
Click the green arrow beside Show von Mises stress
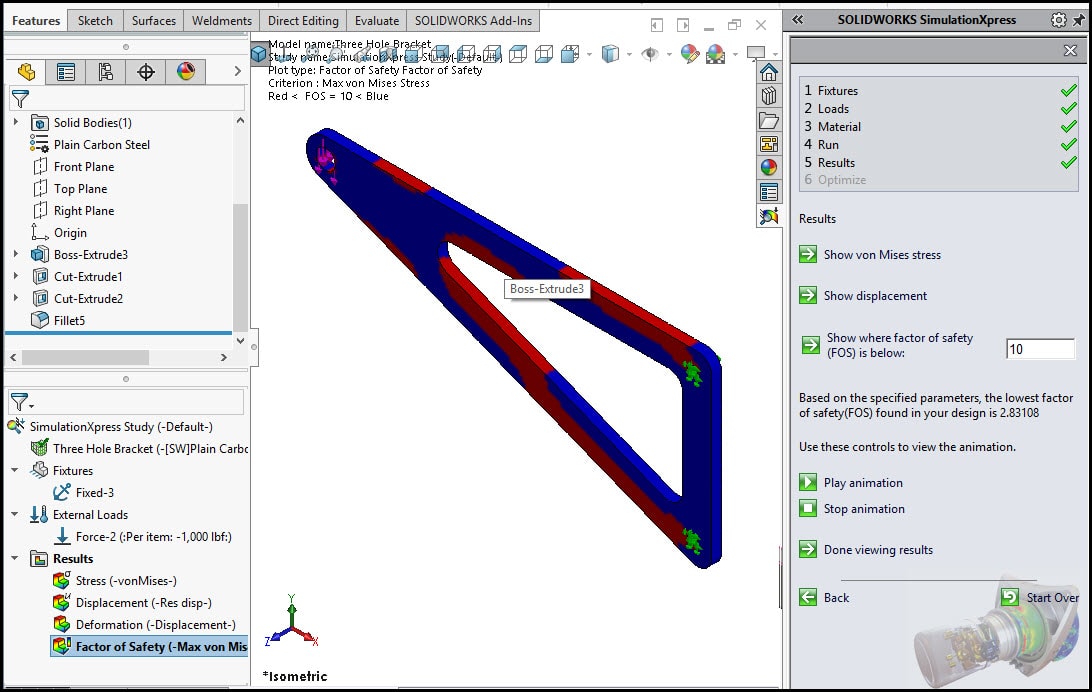point(808,254)
